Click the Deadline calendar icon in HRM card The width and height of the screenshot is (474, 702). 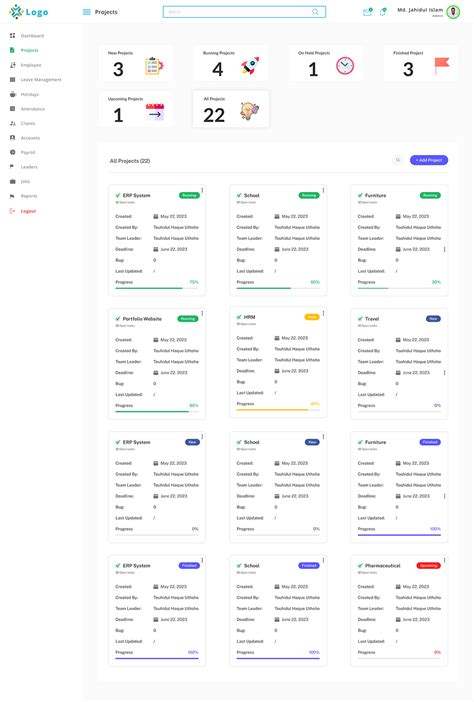277,371
